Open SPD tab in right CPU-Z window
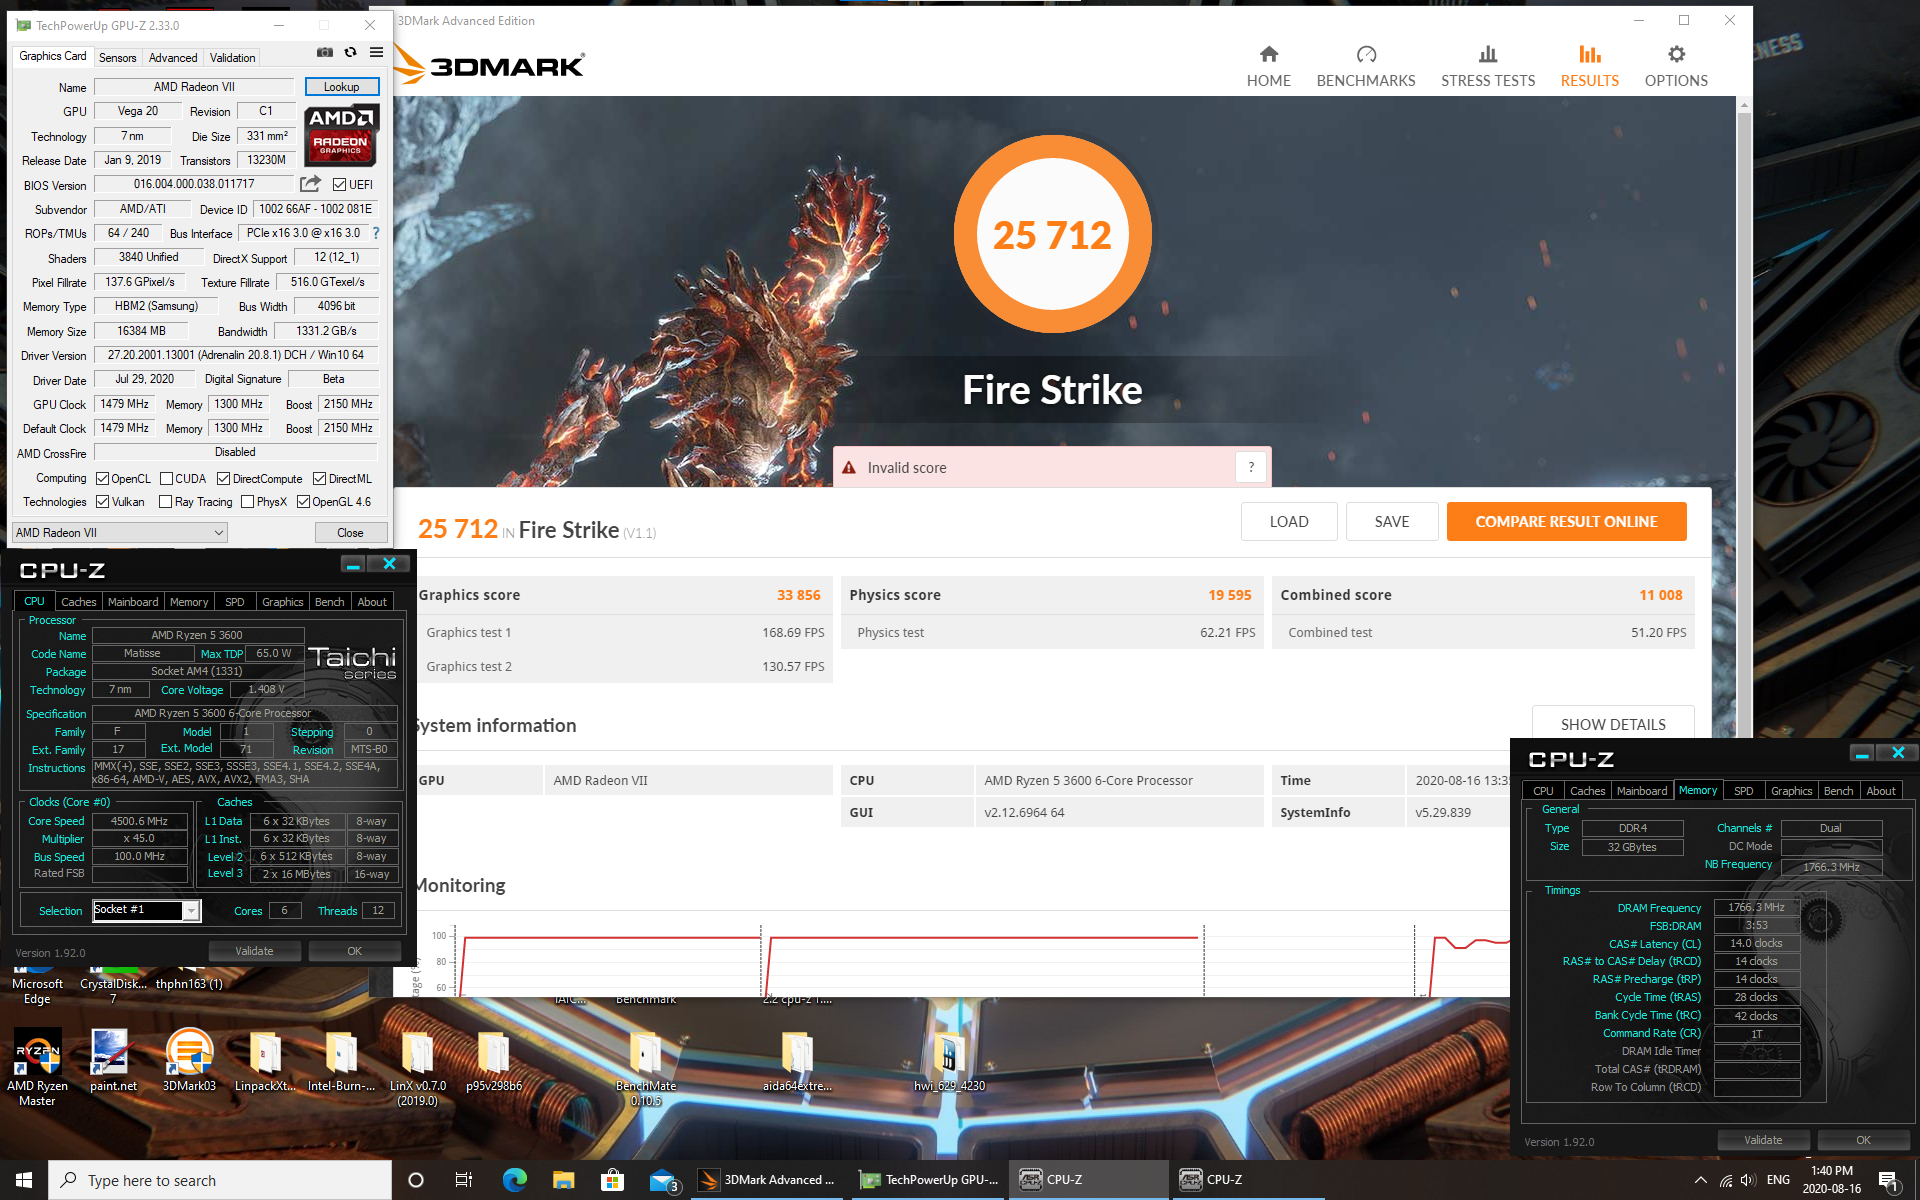This screenshot has height=1200, width=1920. coord(1743,791)
